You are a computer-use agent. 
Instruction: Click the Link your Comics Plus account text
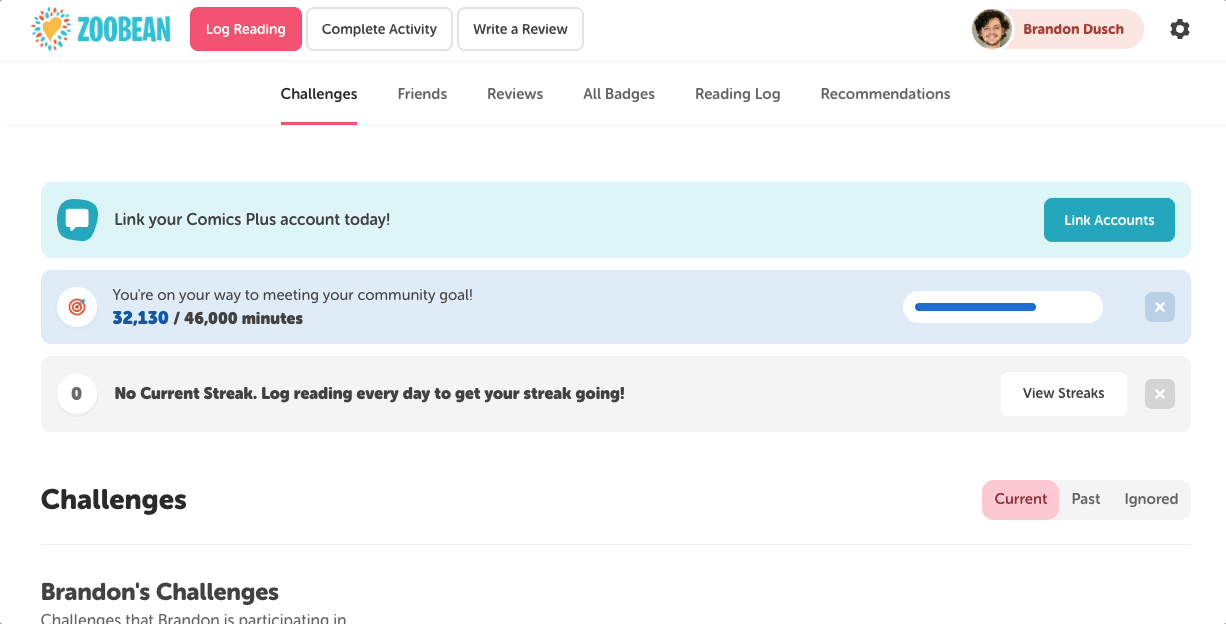tap(252, 220)
